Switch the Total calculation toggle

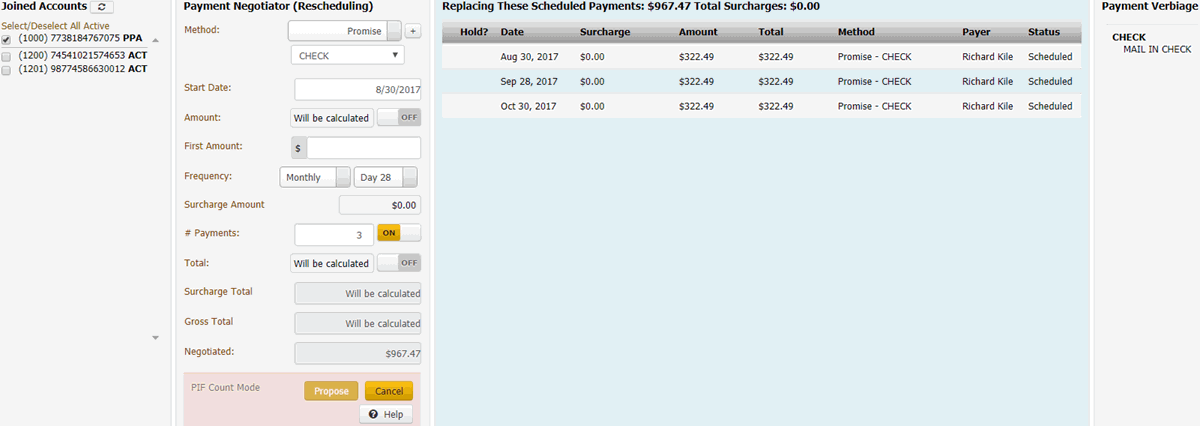(x=398, y=263)
